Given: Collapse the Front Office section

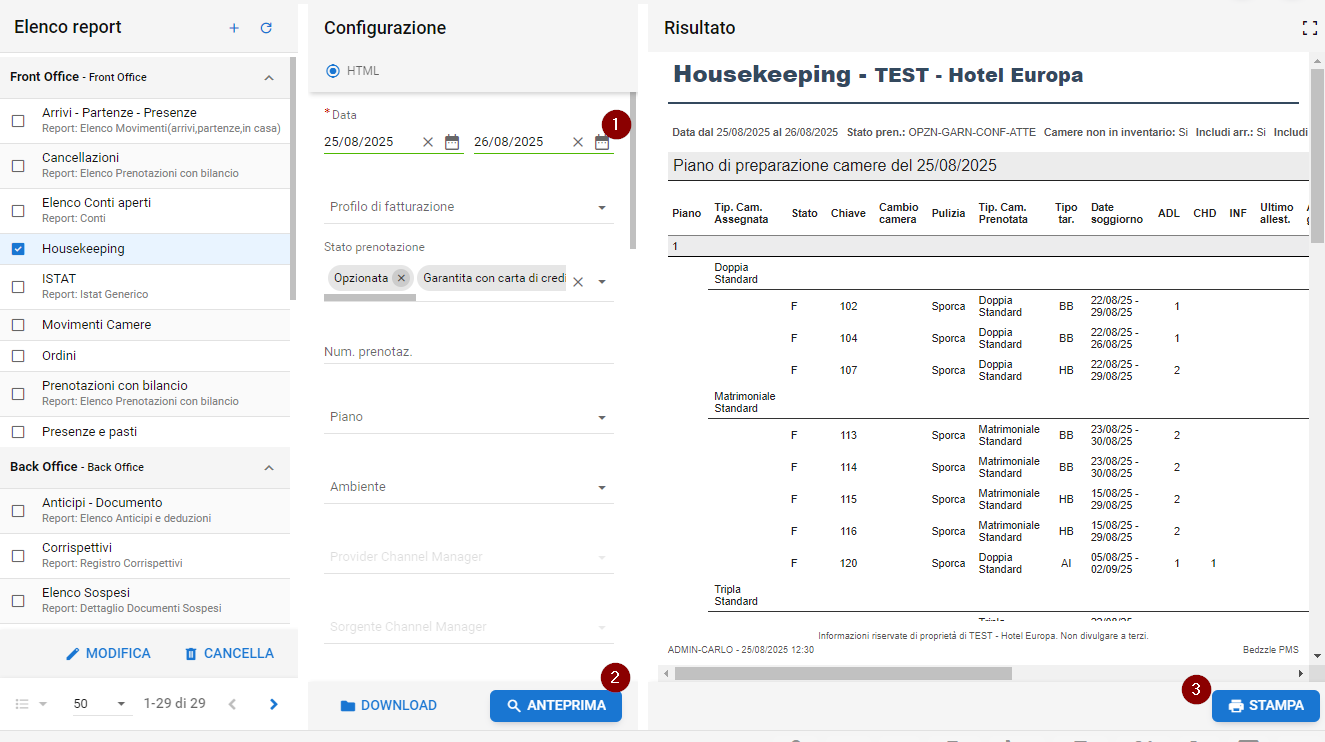Looking at the screenshot, I should pyautogui.click(x=268, y=77).
